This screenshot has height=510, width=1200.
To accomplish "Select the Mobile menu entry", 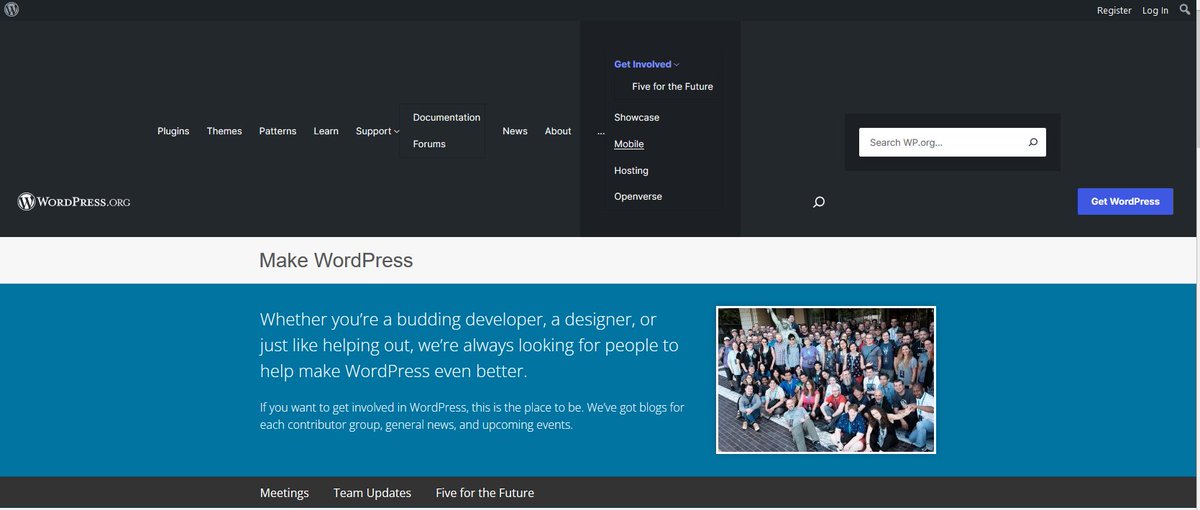I will tap(629, 144).
